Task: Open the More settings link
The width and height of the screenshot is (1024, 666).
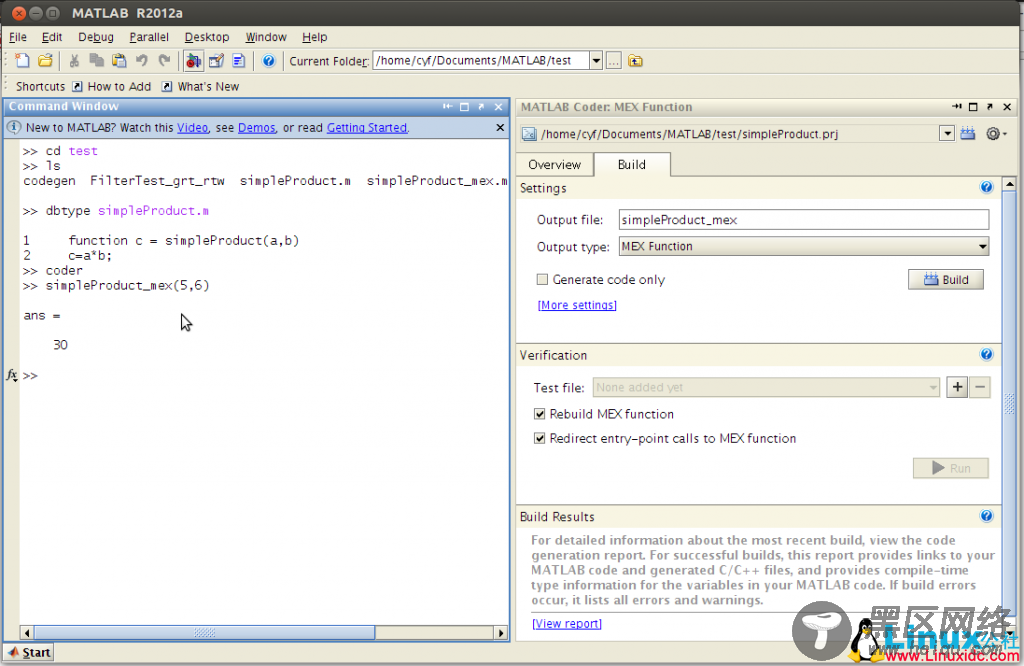Action: pos(577,305)
